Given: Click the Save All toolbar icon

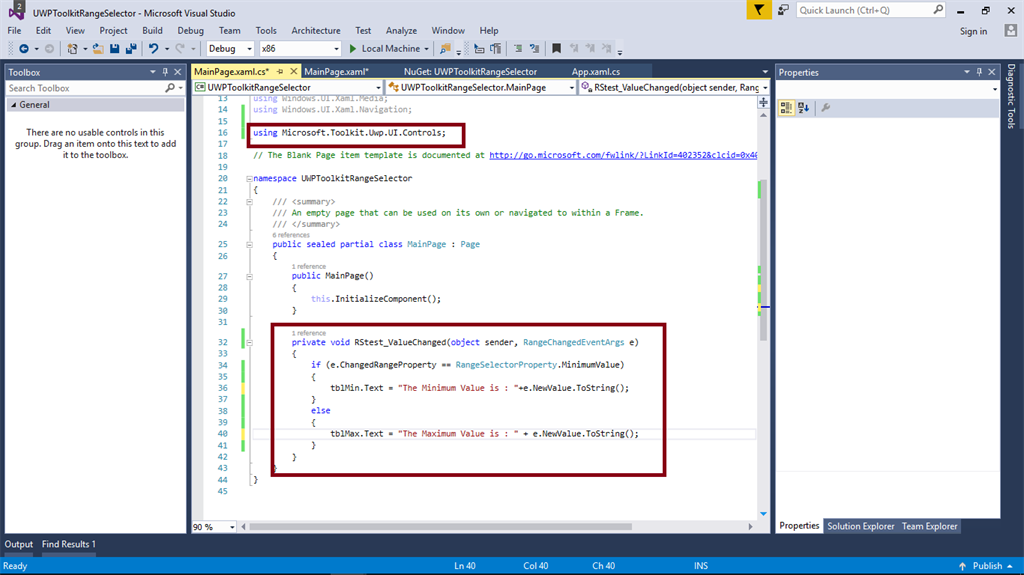Looking at the screenshot, I should click(131, 49).
